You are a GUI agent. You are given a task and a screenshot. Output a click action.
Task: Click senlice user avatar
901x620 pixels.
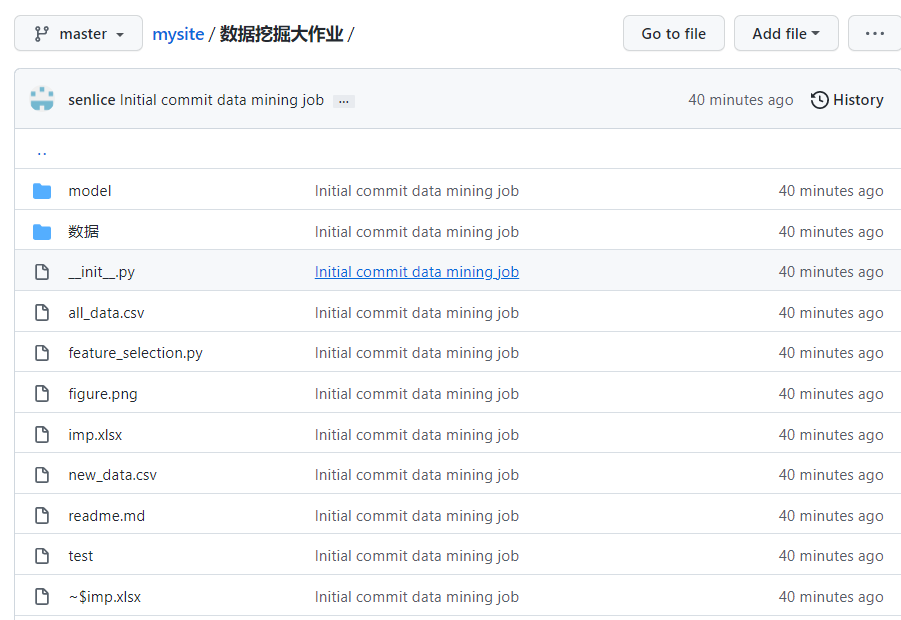tap(42, 99)
